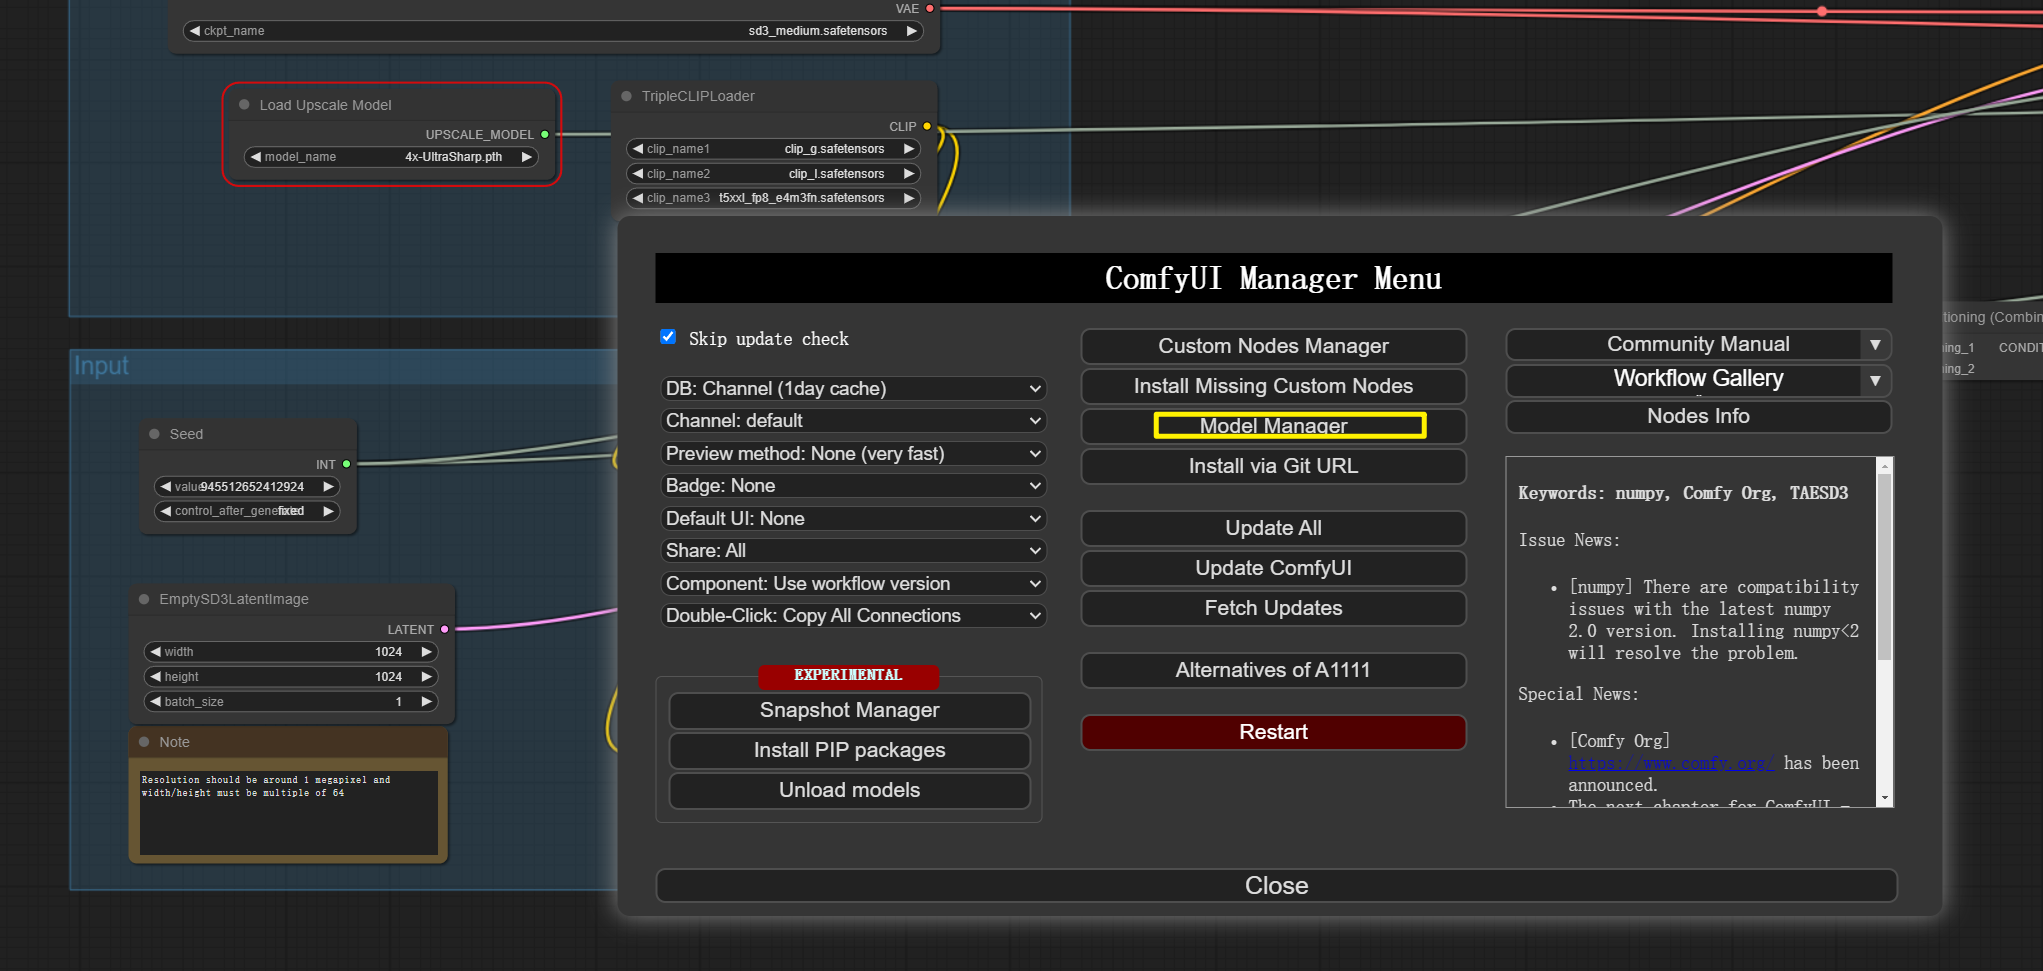Image resolution: width=2043 pixels, height=971 pixels.
Task: Click the Fetch Updates button
Action: pos(1273,608)
